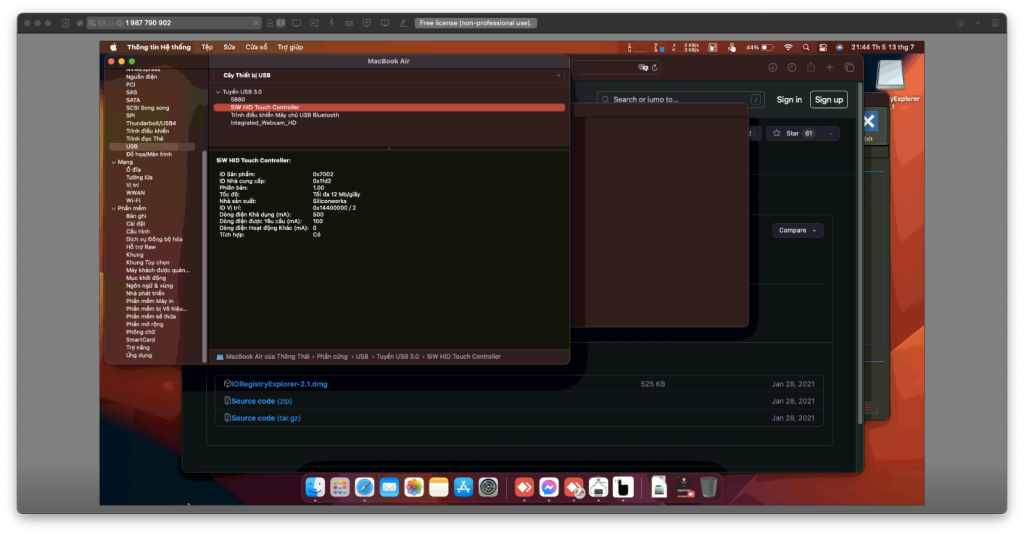
Task: Open the Compare dropdown on GitHub
Action: [797, 231]
